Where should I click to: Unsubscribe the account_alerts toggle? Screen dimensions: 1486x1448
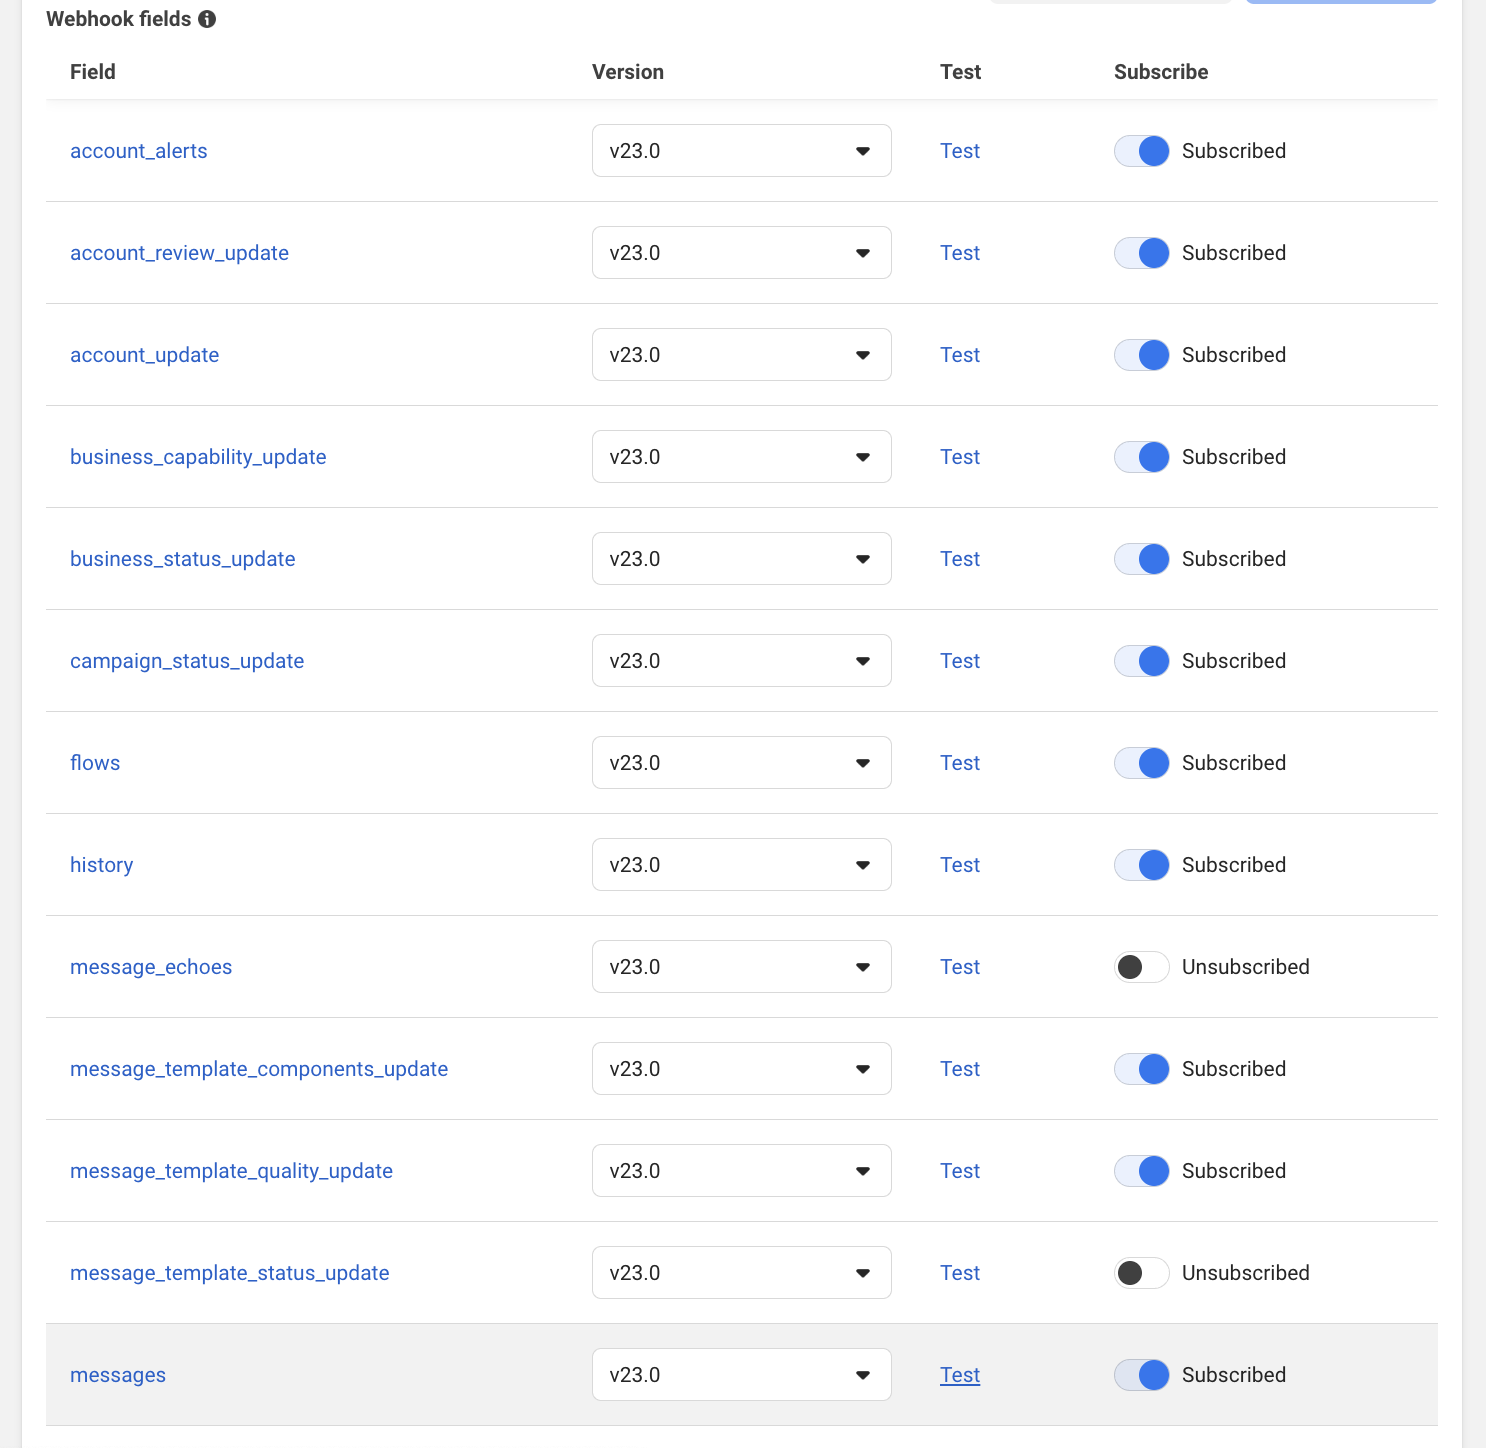click(1141, 151)
